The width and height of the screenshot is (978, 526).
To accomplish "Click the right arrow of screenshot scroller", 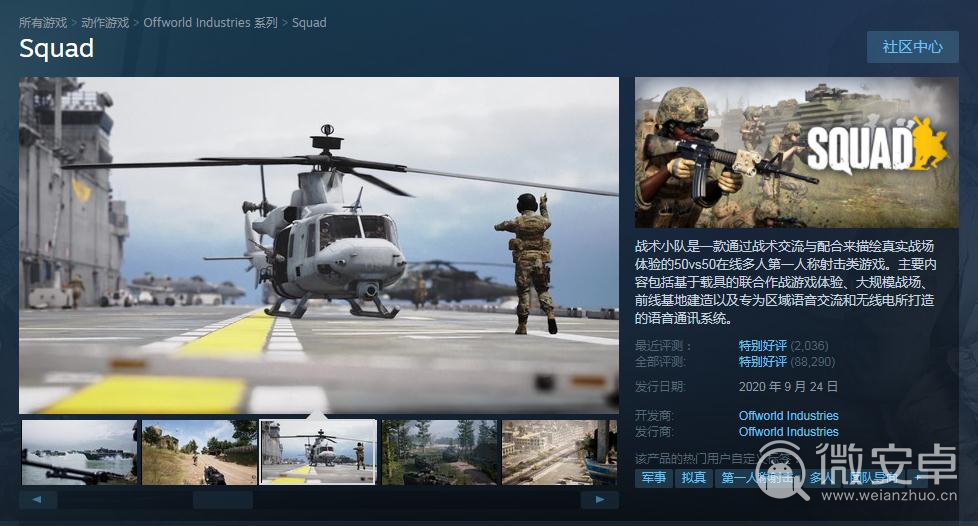I will 599,499.
